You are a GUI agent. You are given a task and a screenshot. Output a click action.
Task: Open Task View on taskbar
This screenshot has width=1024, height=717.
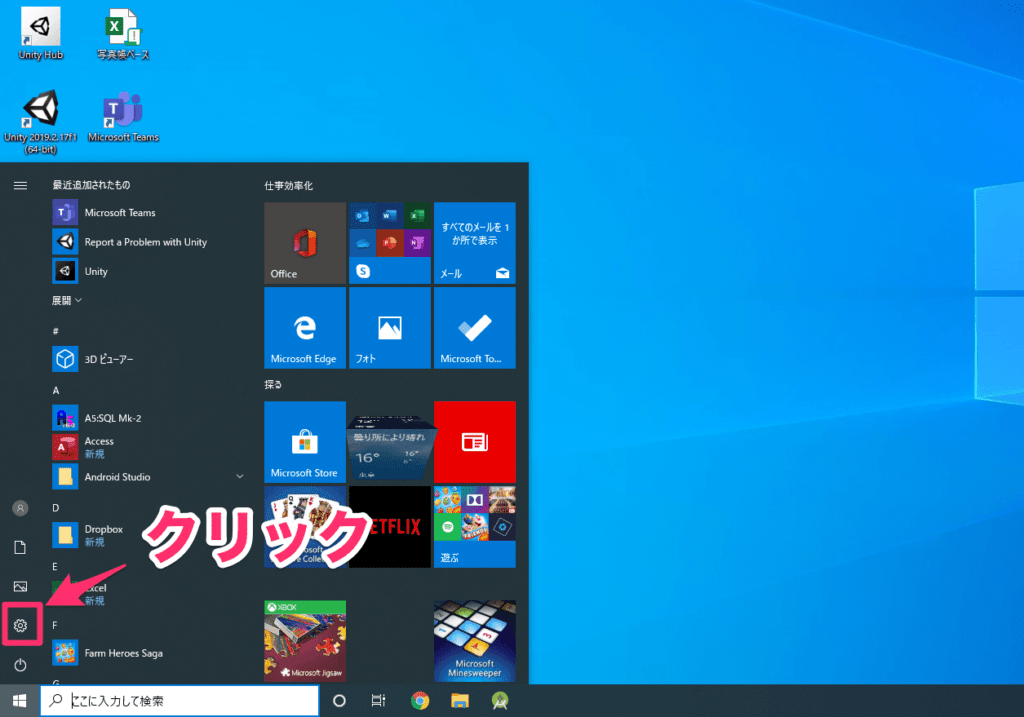coord(378,701)
